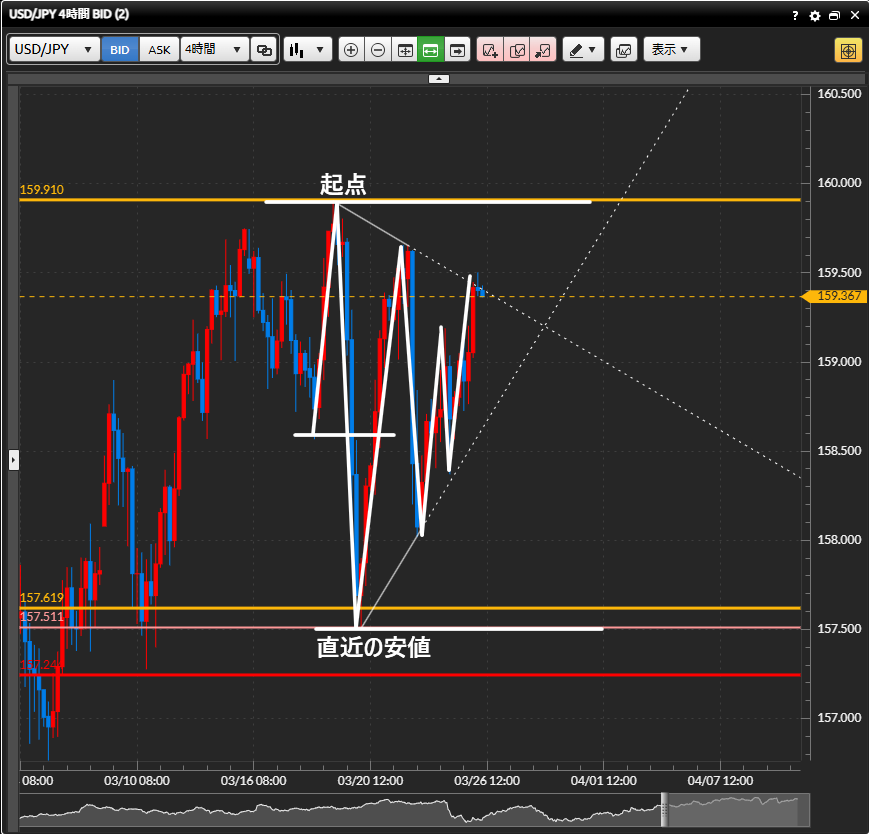
Task: Toggle the green fit-width display button
Action: 431,49
